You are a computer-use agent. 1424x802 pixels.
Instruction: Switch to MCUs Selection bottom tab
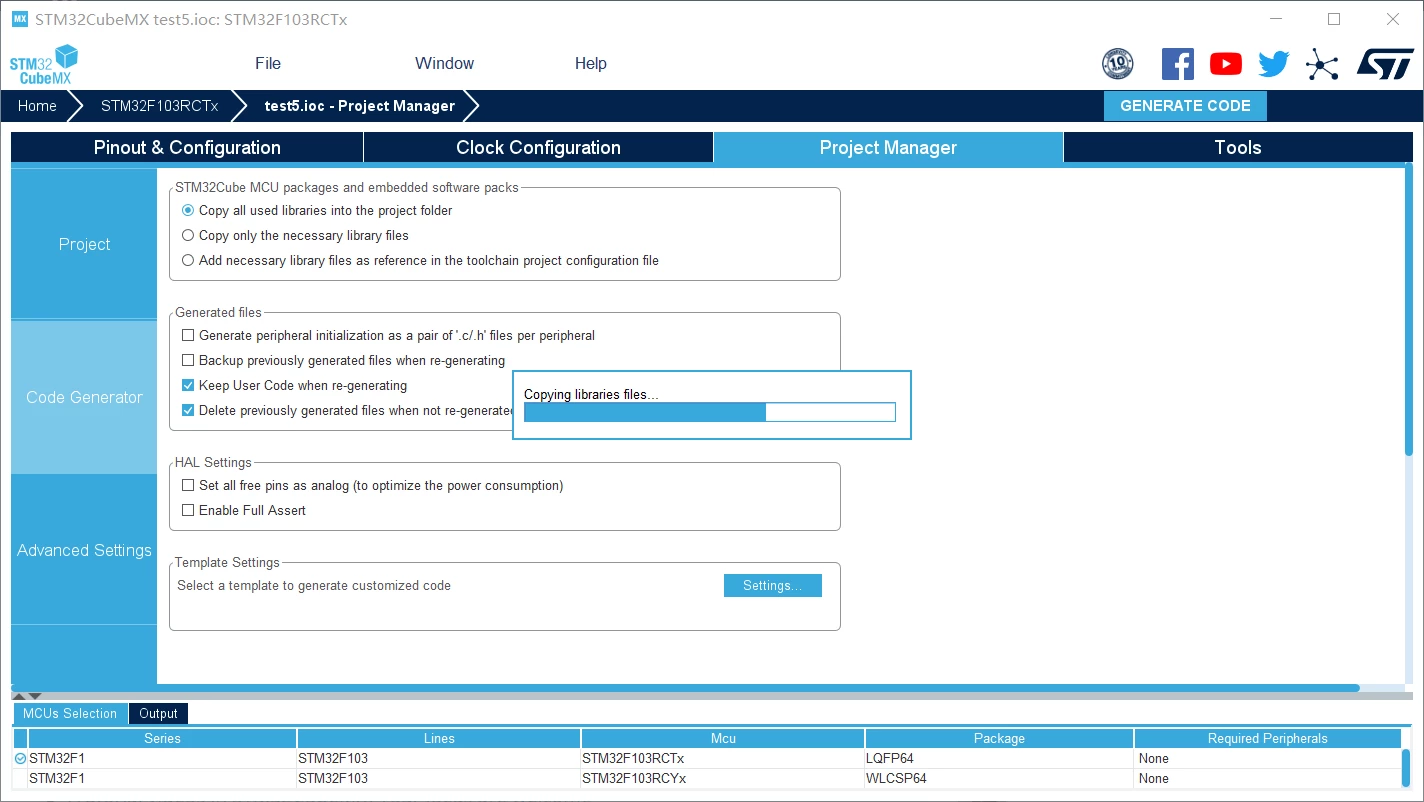click(70, 714)
